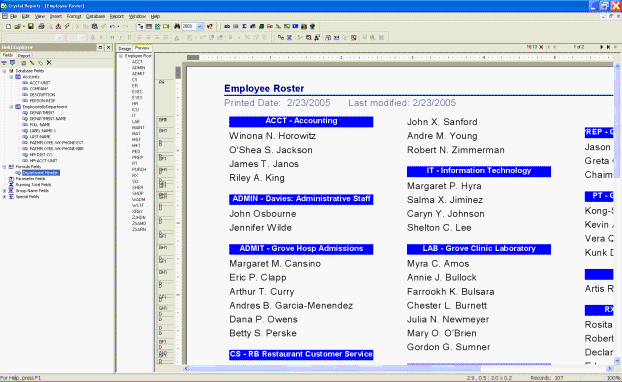Toggle the Group Tree toolbar icon
The height and width of the screenshot is (382, 622).
(x=140, y=27)
